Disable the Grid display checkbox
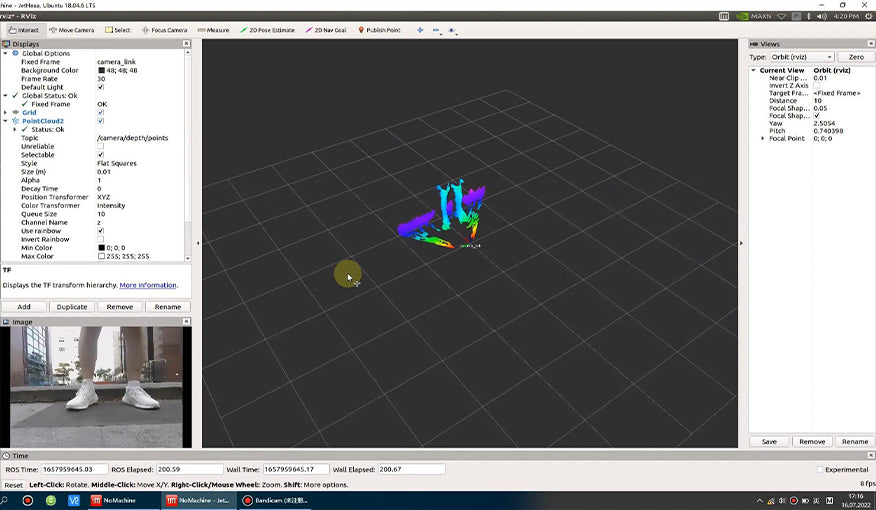The height and width of the screenshot is (510, 876). point(101,113)
